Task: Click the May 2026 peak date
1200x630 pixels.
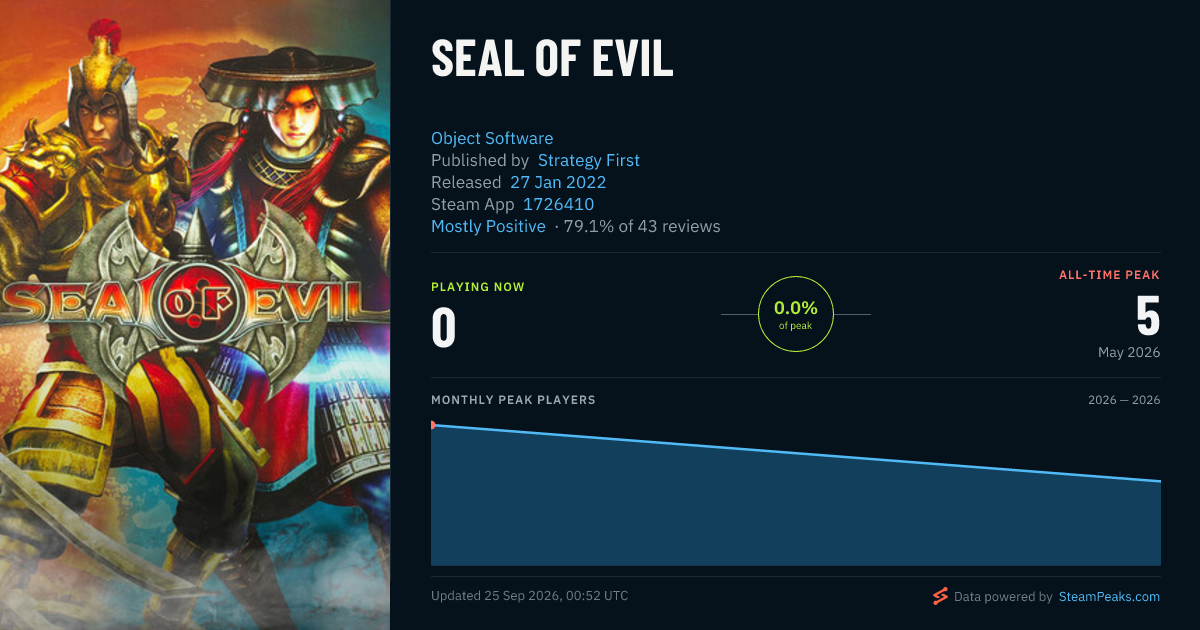Action: [1129, 352]
